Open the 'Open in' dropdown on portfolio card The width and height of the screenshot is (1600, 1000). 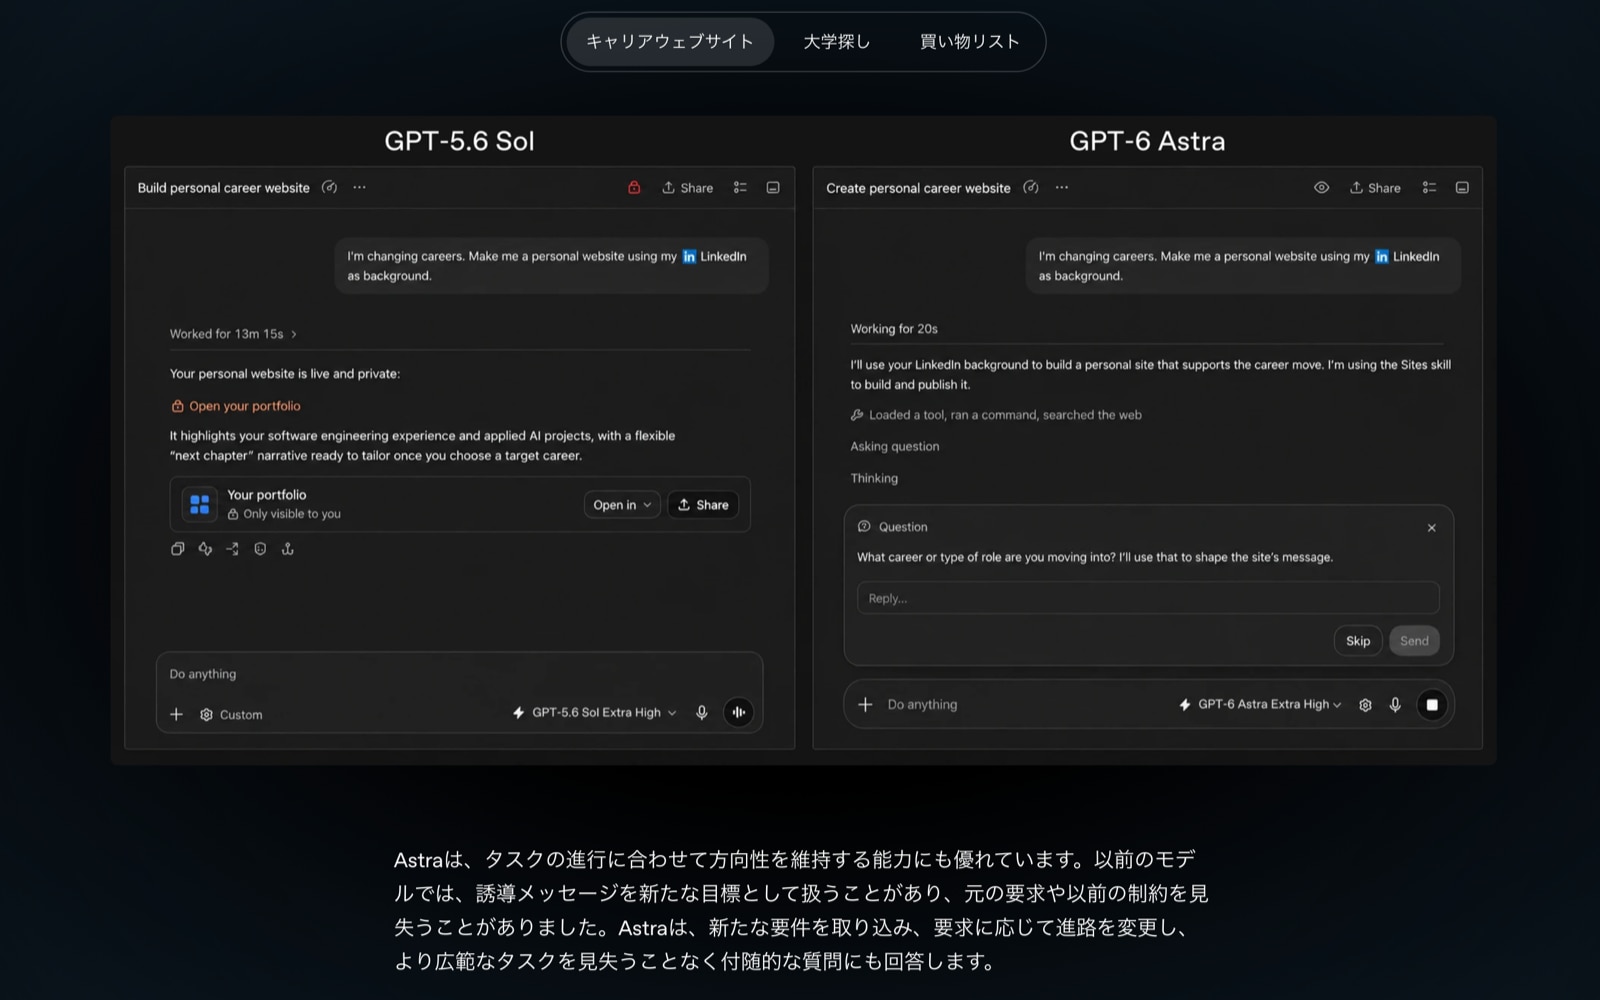[x=622, y=505]
